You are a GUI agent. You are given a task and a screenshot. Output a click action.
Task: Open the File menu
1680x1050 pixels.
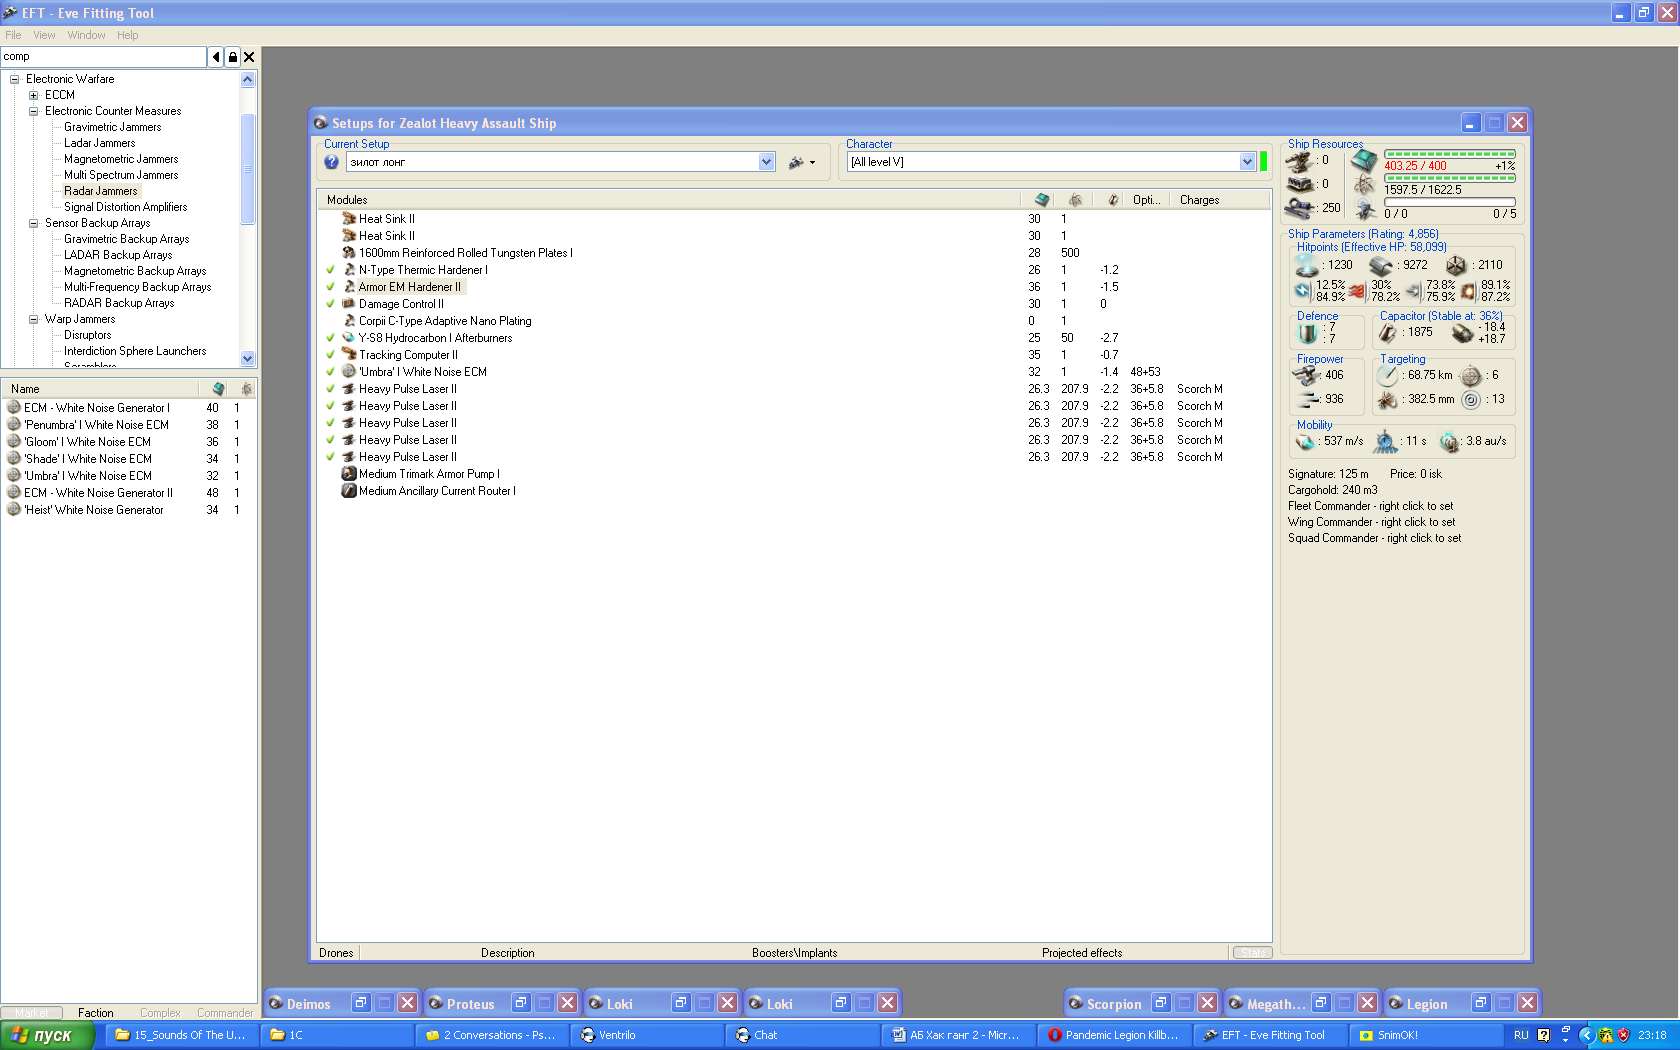pos(13,35)
